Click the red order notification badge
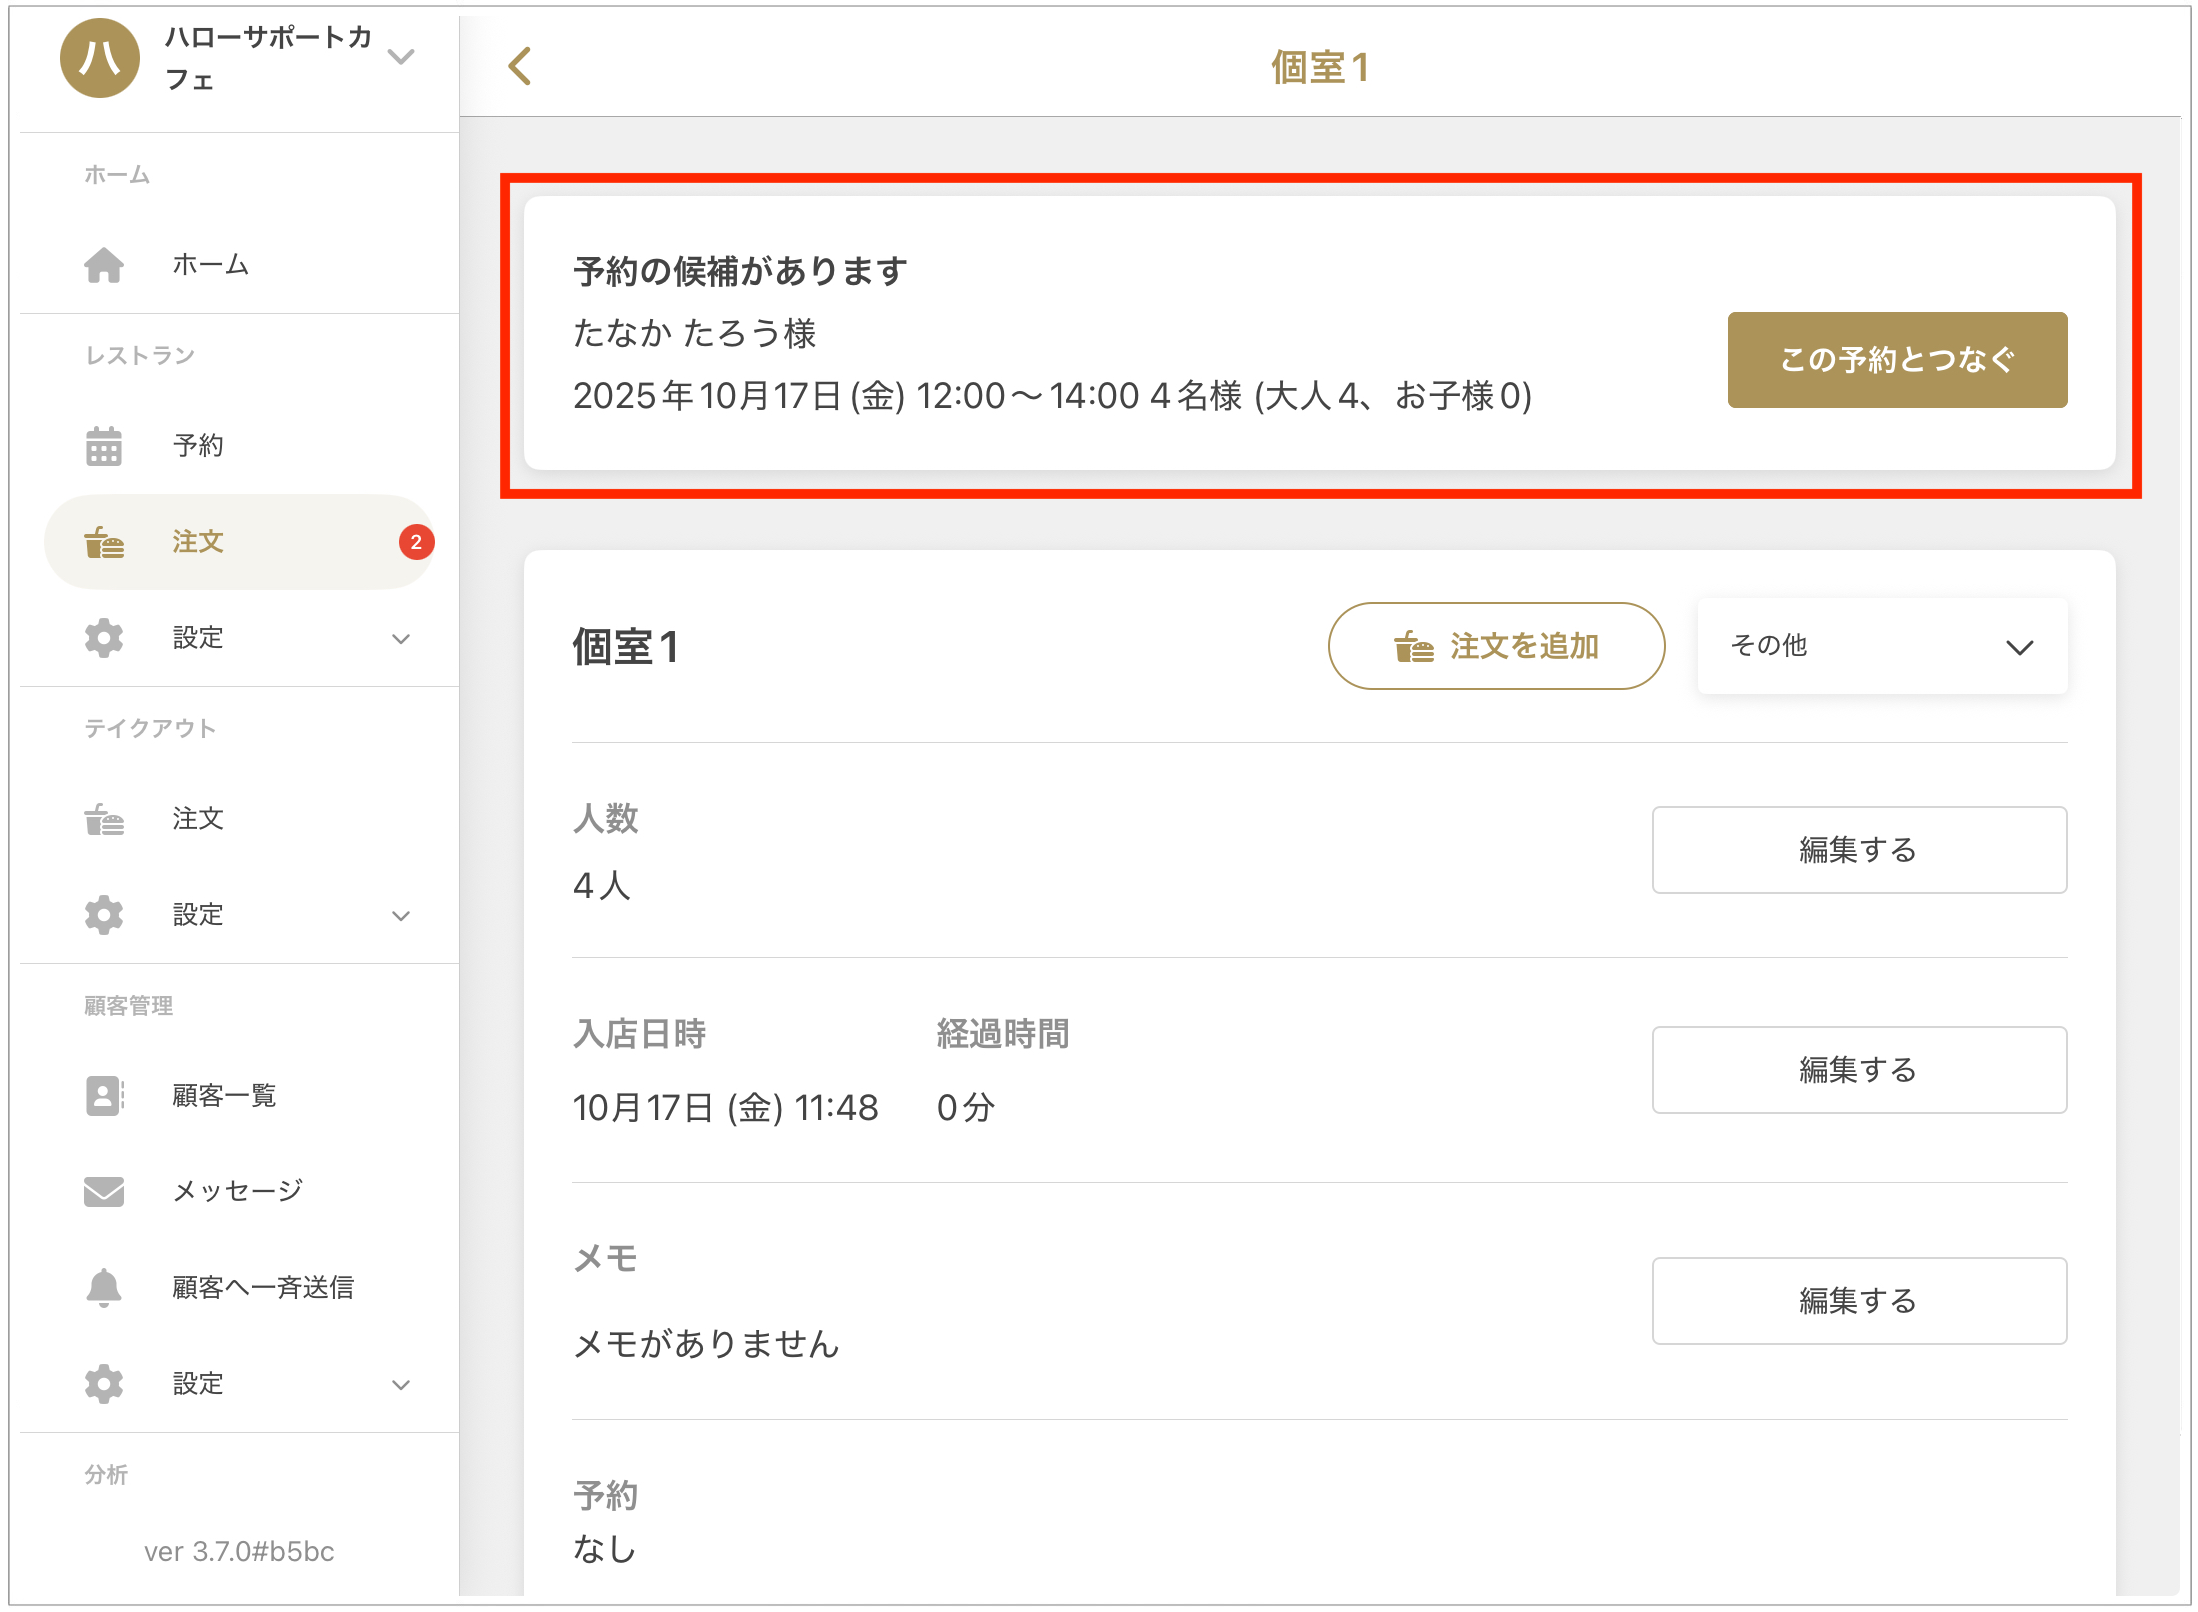 [416, 542]
